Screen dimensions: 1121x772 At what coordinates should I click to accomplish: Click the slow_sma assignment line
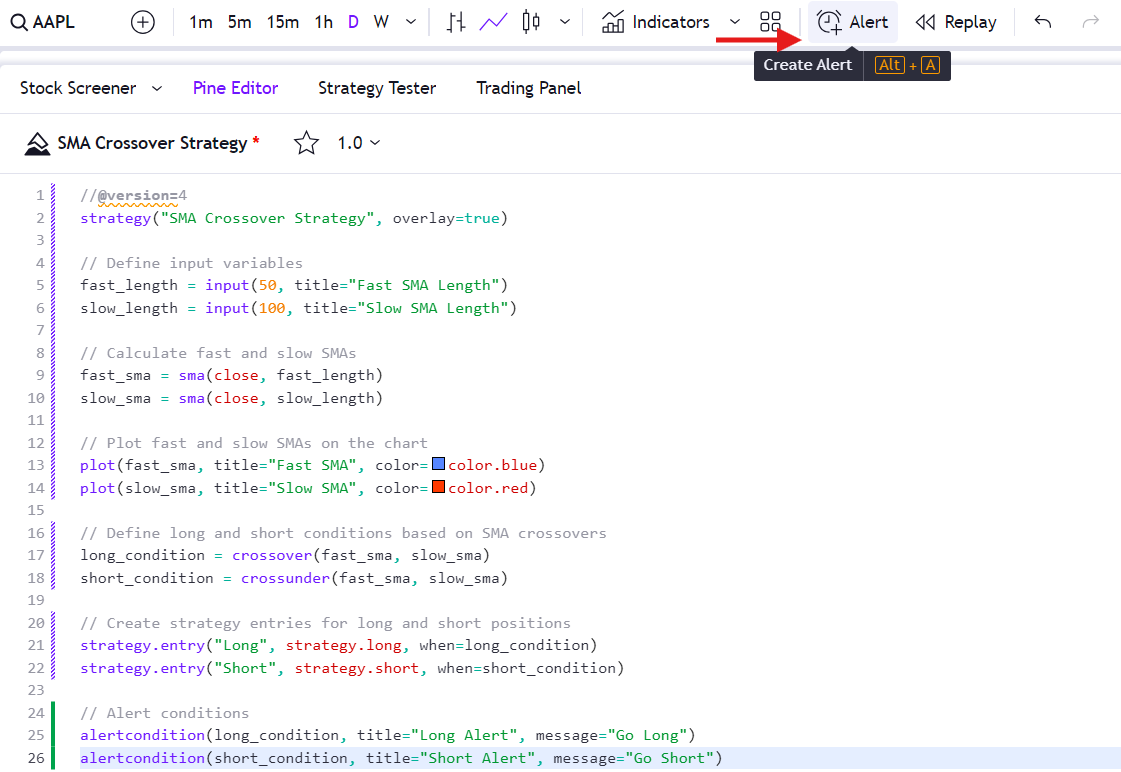click(232, 398)
